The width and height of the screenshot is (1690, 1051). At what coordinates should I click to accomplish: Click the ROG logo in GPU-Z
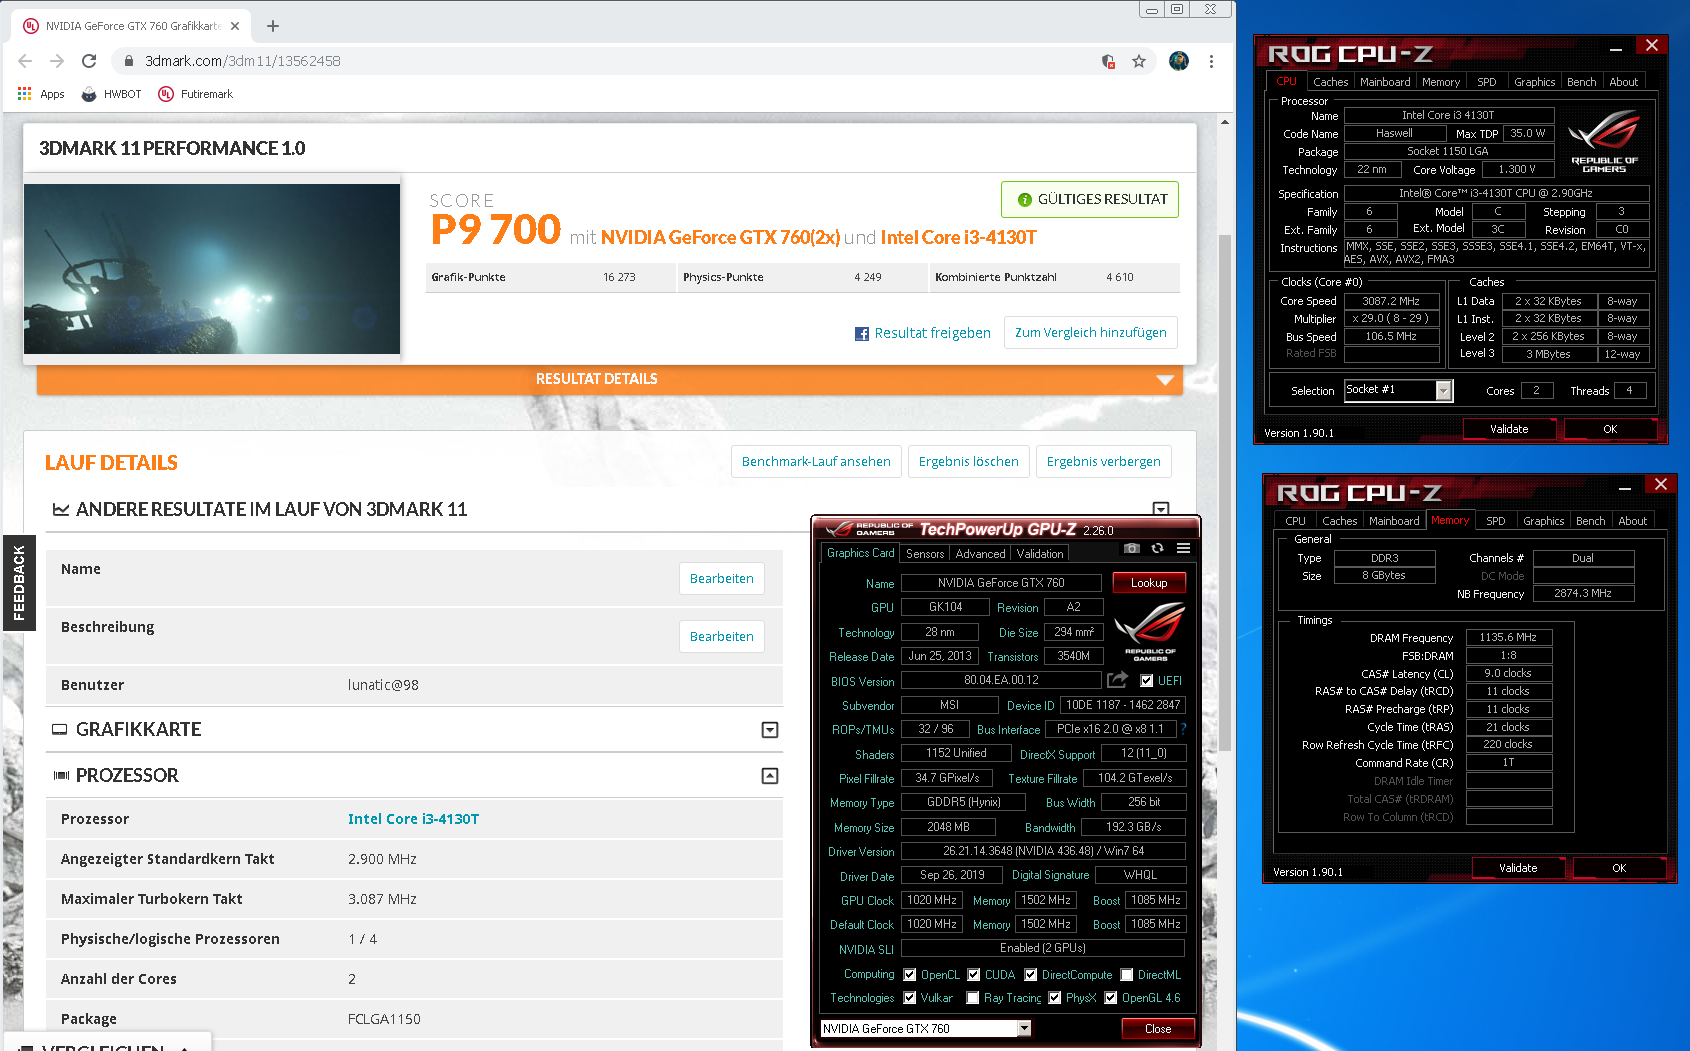[x=1150, y=630]
